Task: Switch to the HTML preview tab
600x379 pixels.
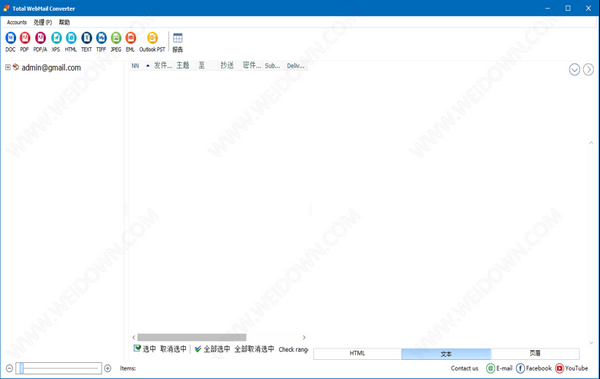Action: pyautogui.click(x=357, y=353)
